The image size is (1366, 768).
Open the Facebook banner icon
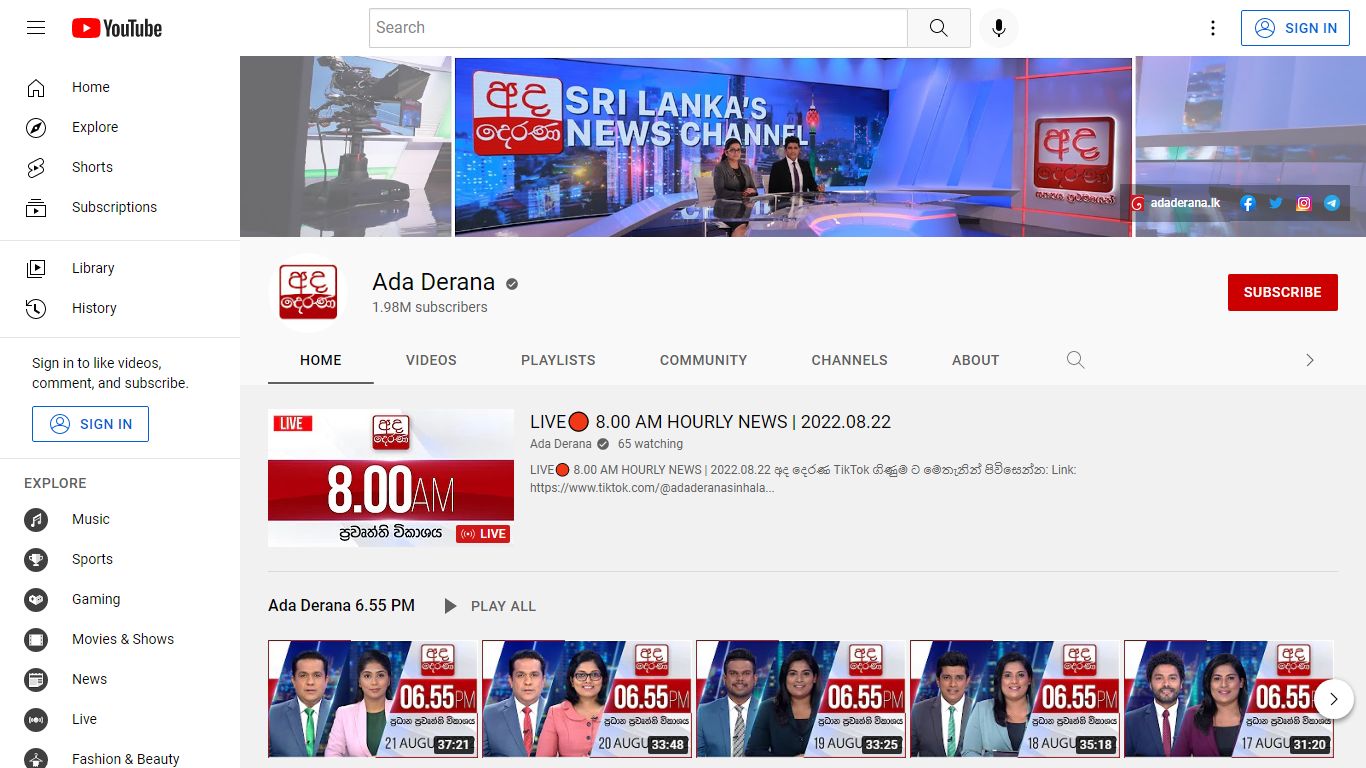pyautogui.click(x=1247, y=203)
